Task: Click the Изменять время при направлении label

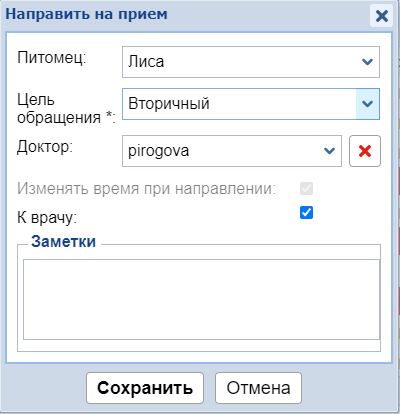Action: coord(146,189)
